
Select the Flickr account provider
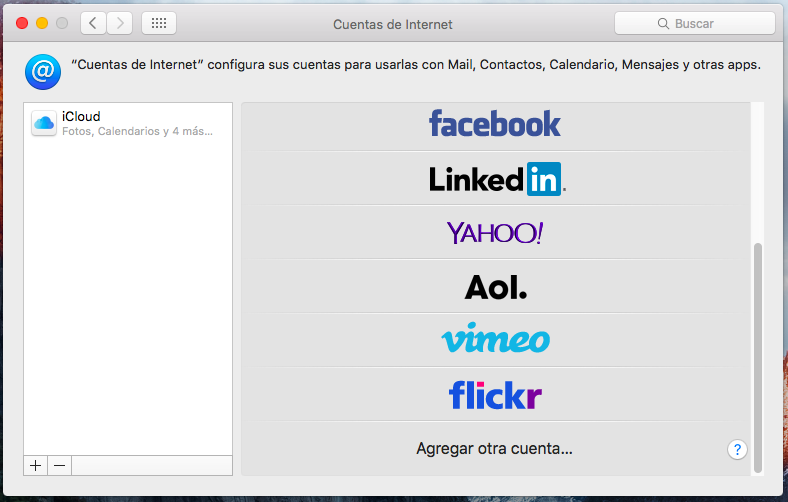[x=495, y=395]
